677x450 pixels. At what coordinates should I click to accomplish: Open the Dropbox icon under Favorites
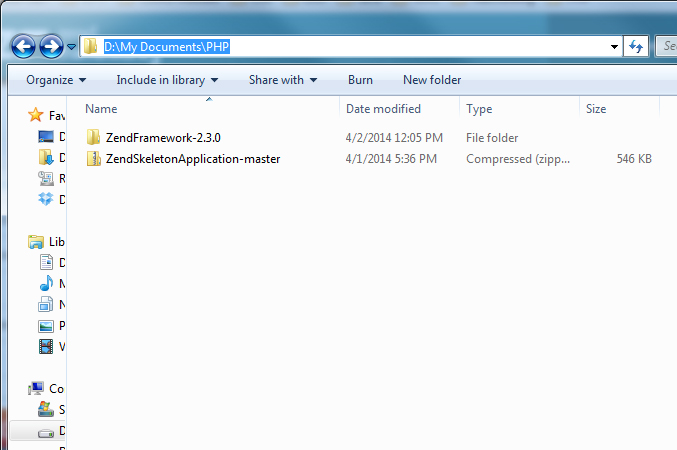[x=46, y=199]
